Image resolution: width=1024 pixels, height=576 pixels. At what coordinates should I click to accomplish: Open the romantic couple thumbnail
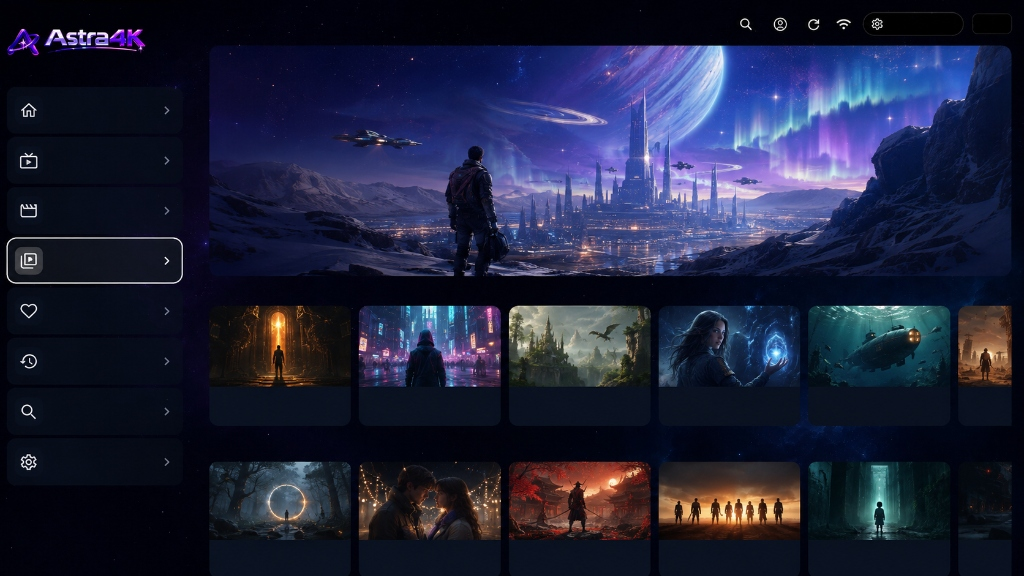430,501
